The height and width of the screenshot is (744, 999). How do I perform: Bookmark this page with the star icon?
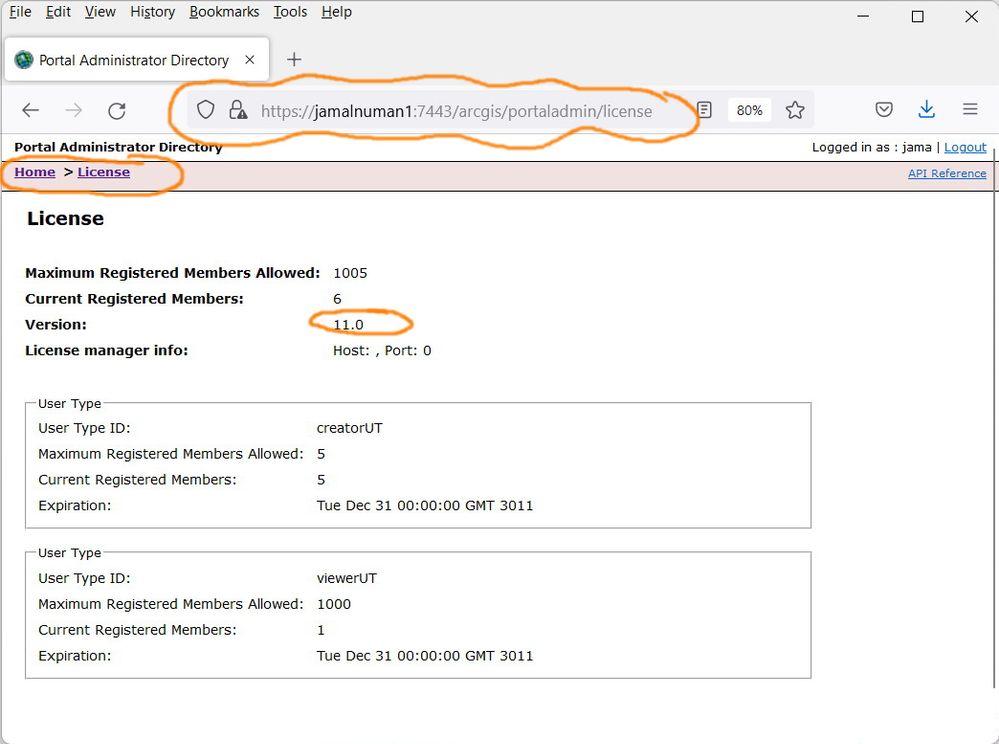(794, 110)
